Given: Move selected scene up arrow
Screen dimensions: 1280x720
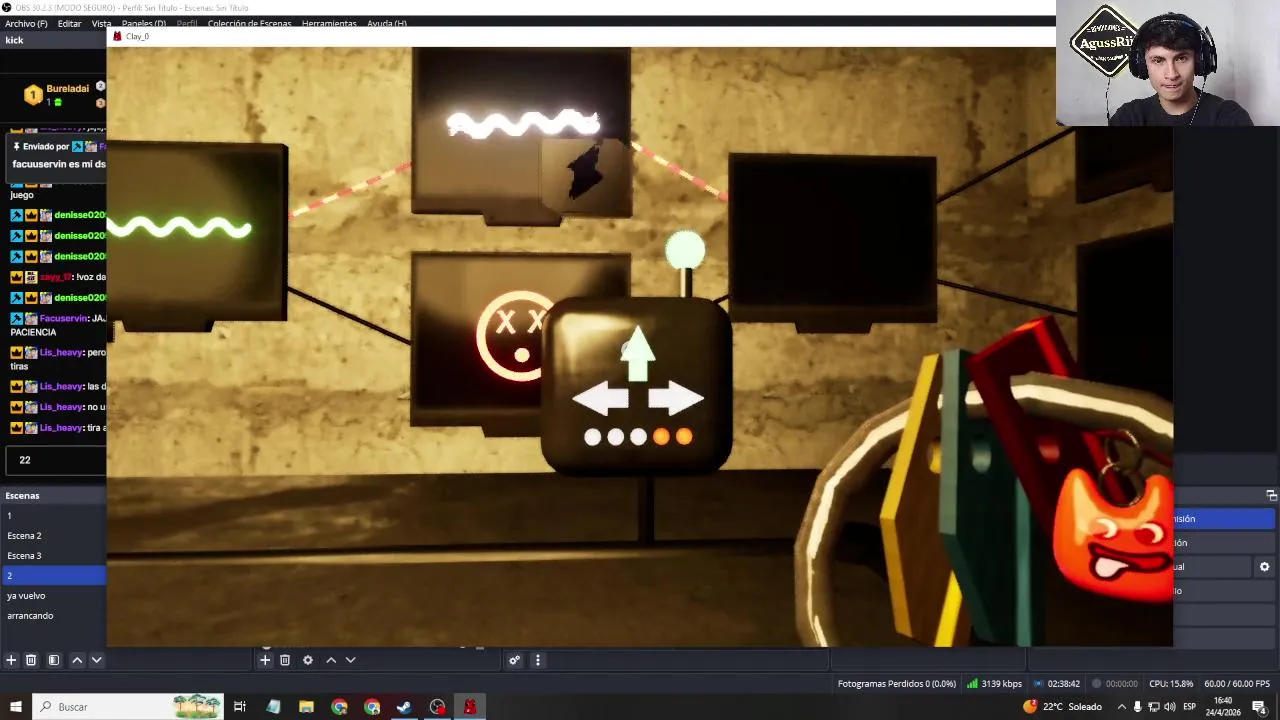Looking at the screenshot, I should pos(77,660).
